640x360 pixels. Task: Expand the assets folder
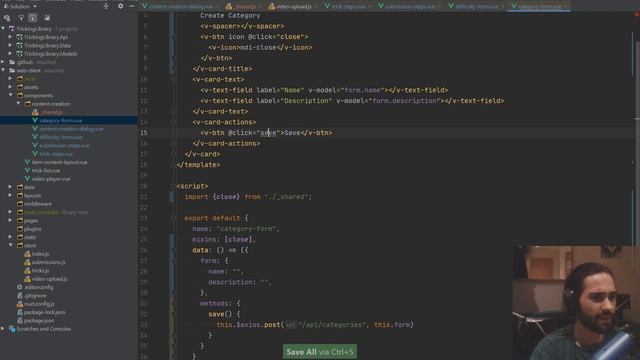click(10, 87)
